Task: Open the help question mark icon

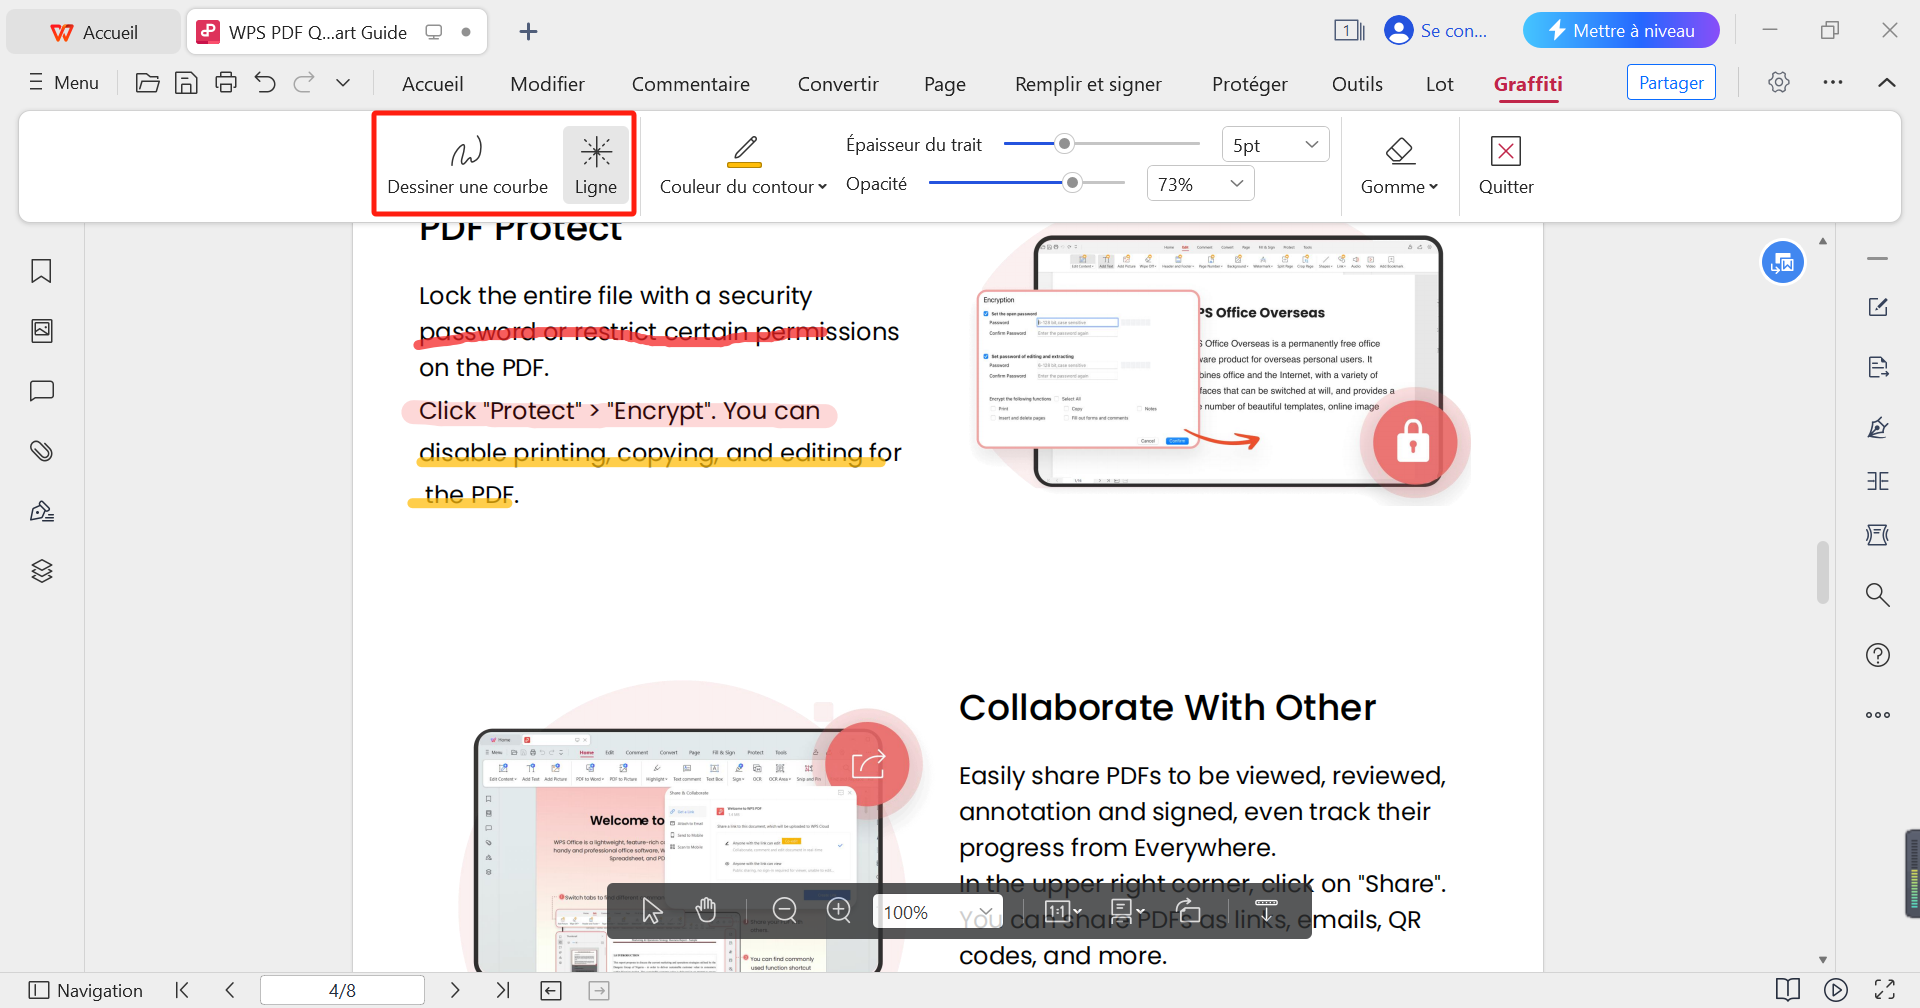Action: click(1878, 655)
